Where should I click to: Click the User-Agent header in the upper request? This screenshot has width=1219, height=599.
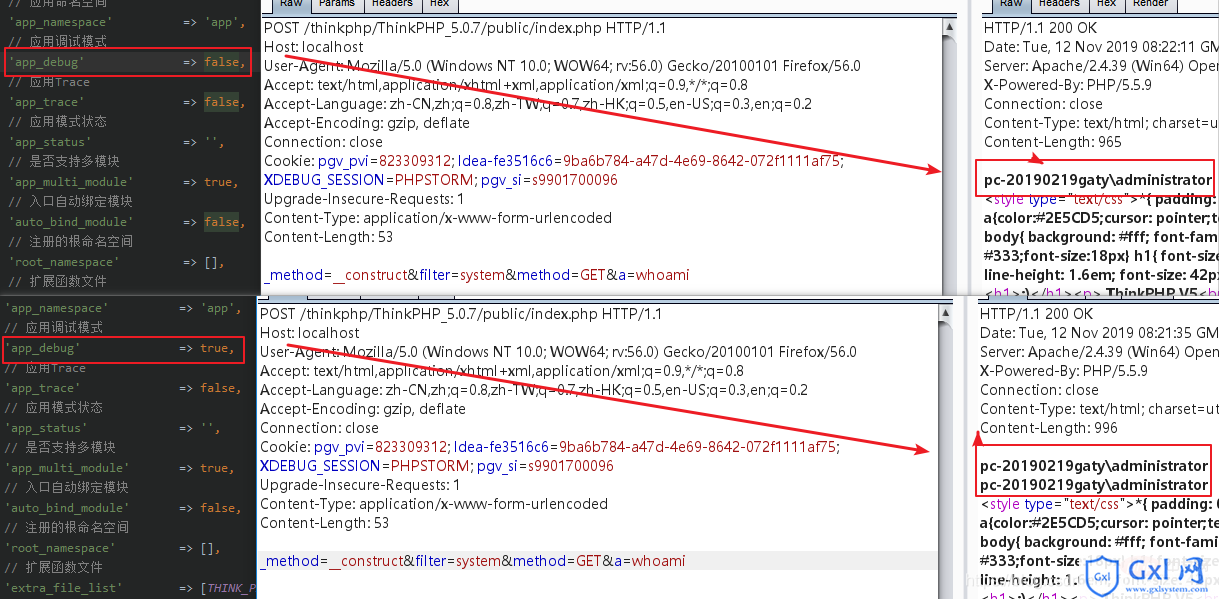click(x=562, y=66)
